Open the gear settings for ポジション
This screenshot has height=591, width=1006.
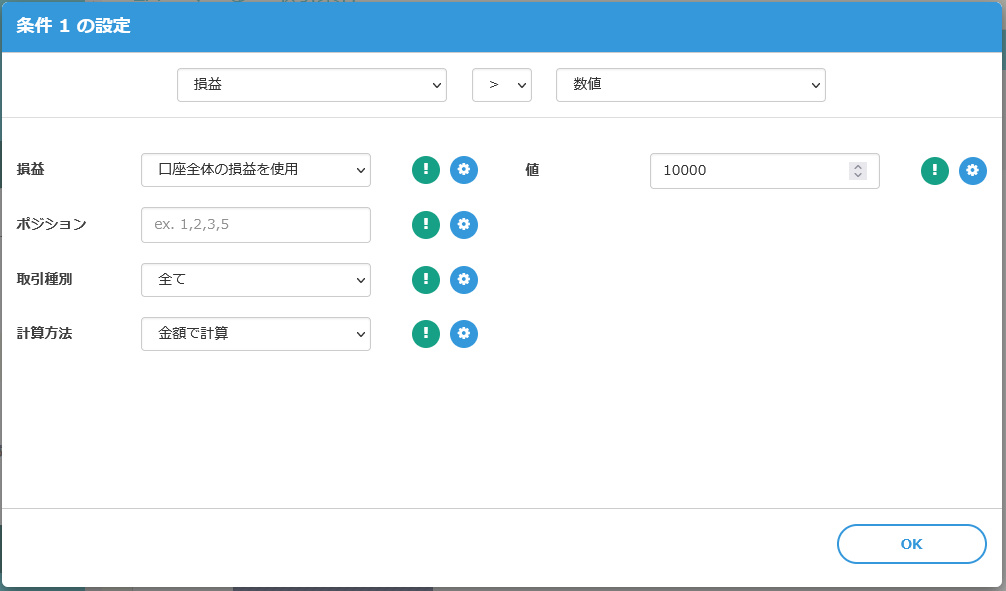point(464,225)
